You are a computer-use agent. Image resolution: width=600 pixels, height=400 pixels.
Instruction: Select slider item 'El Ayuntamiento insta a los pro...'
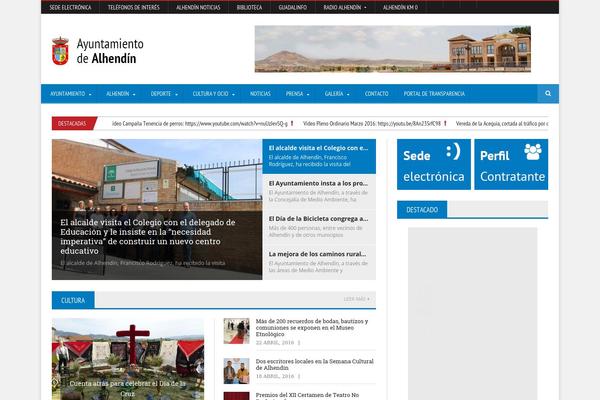pyautogui.click(x=319, y=191)
